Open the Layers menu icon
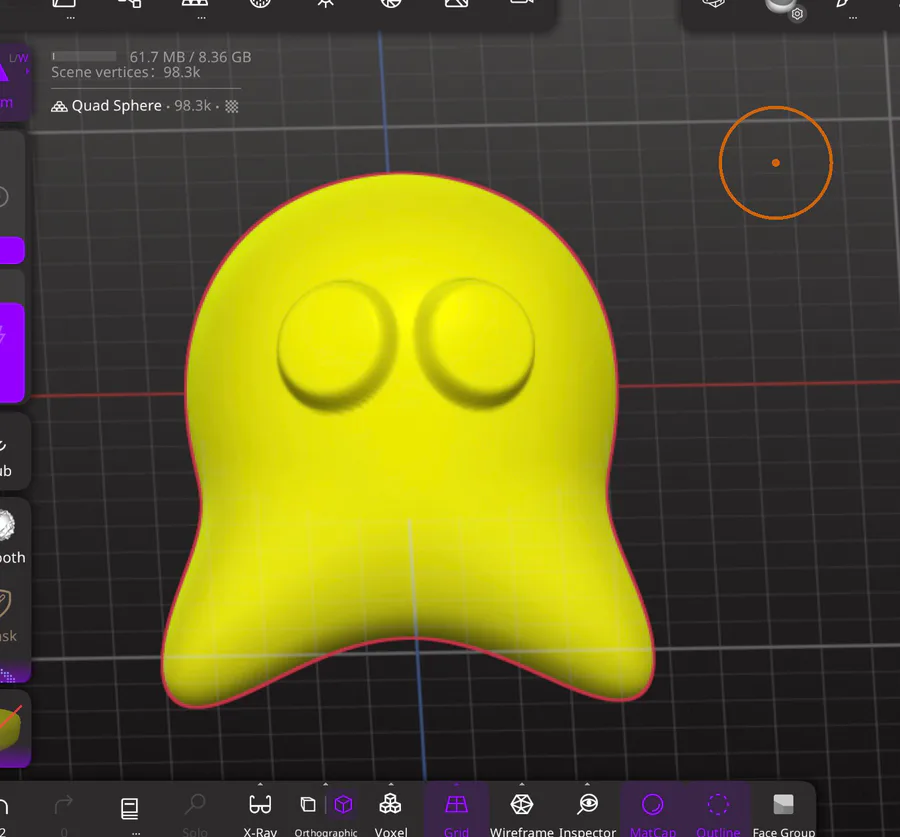Image resolution: width=900 pixels, height=837 pixels. click(x=713, y=3)
